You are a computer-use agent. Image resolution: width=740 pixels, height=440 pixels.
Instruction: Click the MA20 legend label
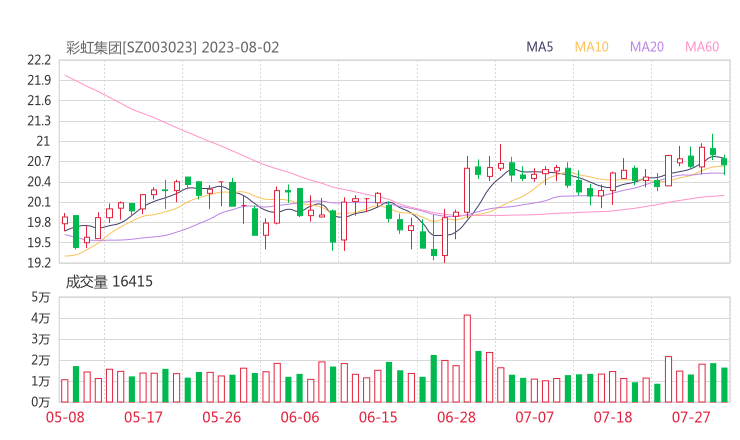(x=647, y=47)
